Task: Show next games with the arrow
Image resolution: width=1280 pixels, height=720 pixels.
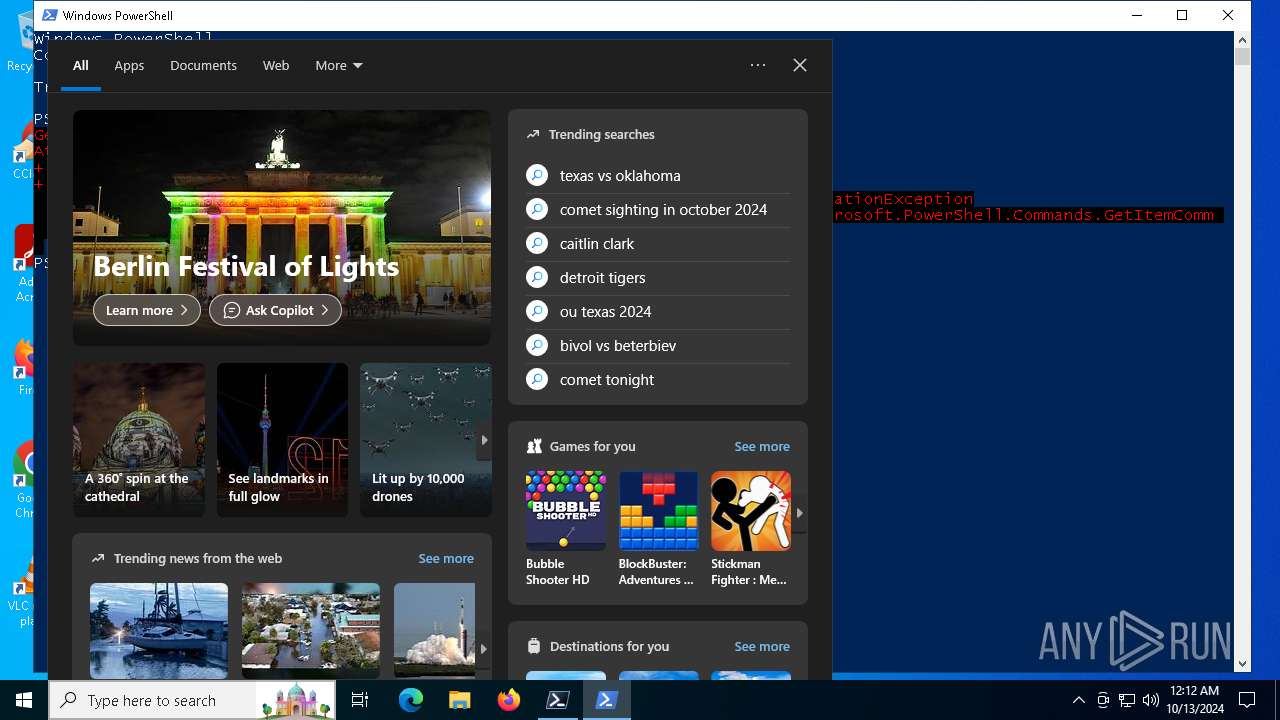Action: click(799, 512)
